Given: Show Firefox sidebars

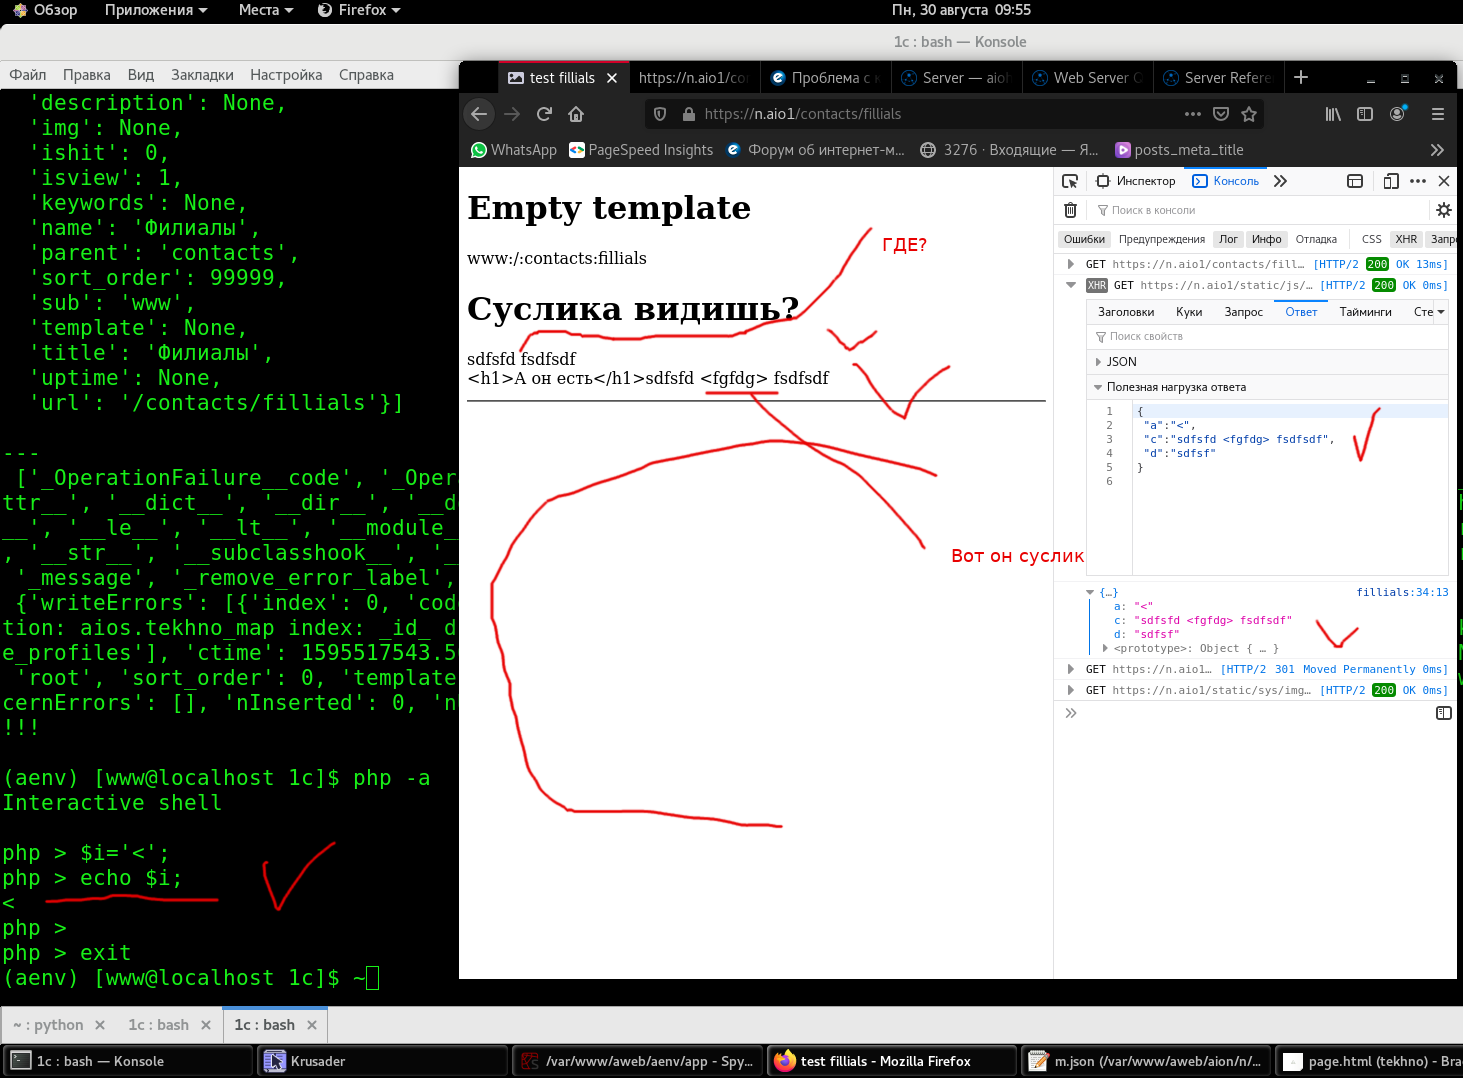Looking at the screenshot, I should pos(1365,114).
